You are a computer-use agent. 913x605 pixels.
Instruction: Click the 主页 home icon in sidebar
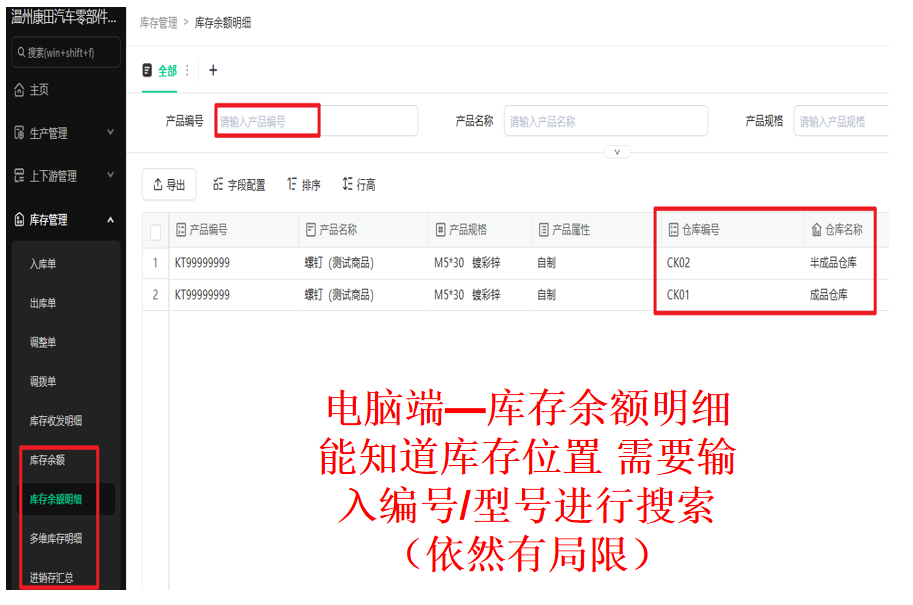(x=20, y=90)
